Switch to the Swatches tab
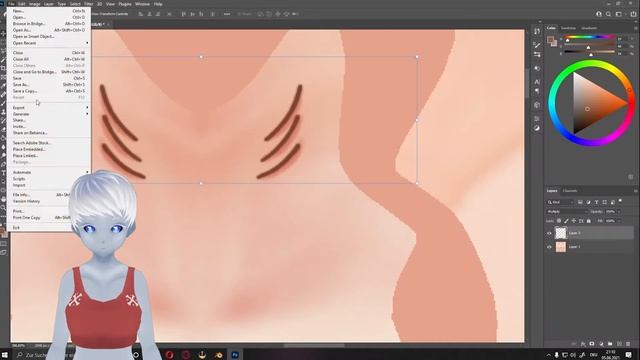 tap(568, 28)
